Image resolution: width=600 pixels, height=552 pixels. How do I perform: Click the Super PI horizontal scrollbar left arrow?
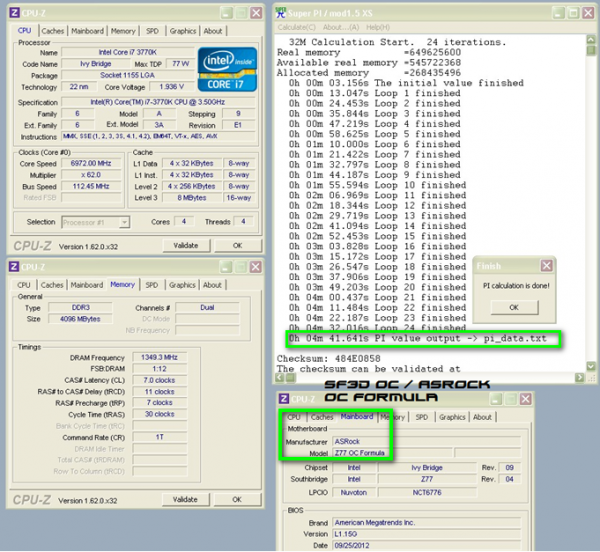(280, 378)
